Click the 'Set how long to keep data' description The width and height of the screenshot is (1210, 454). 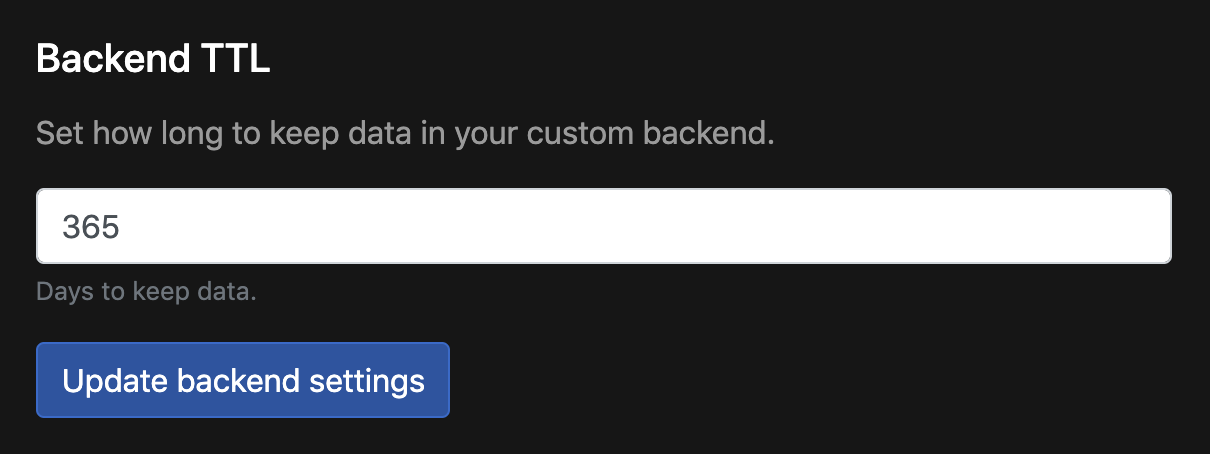pyautogui.click(x=405, y=133)
